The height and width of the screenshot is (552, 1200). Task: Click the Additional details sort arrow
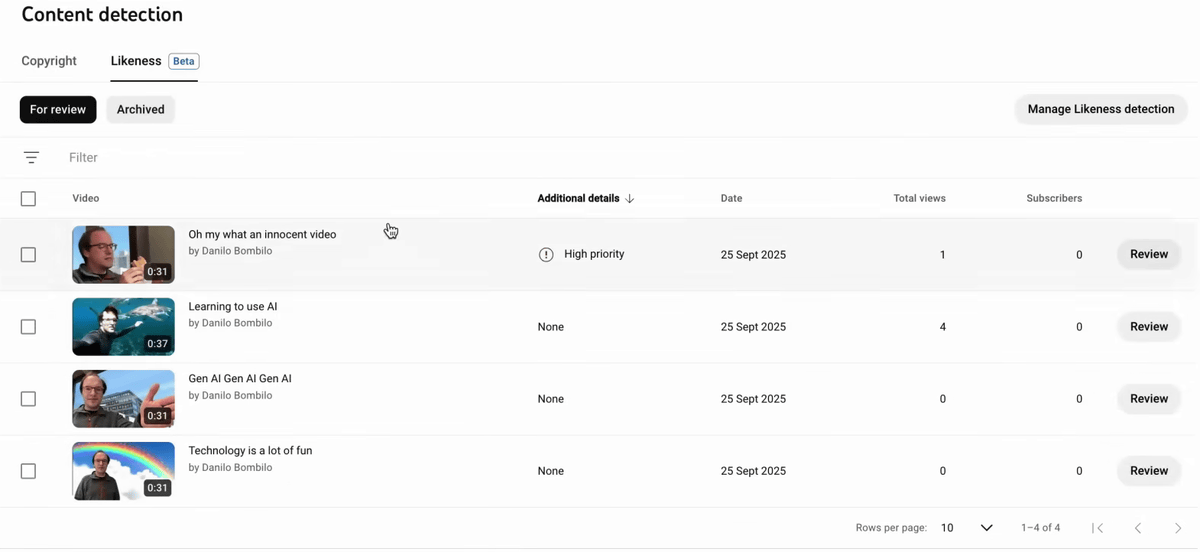pos(630,199)
